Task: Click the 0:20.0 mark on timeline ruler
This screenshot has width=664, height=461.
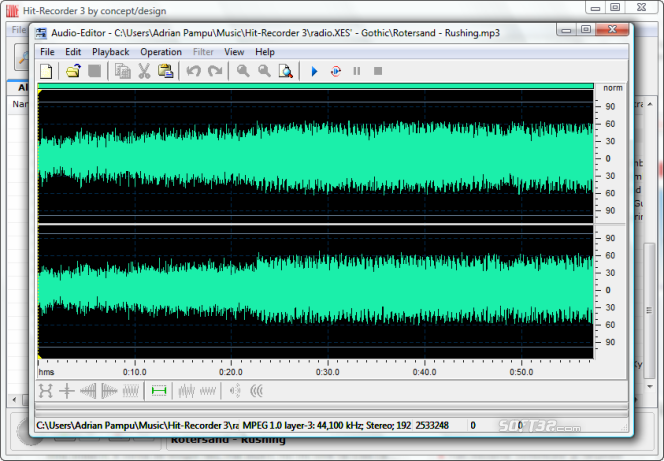Action: (231, 372)
